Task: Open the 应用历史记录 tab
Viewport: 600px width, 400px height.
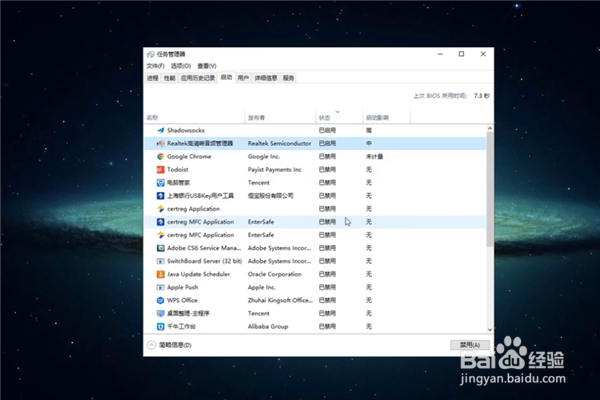Action: click(x=198, y=78)
